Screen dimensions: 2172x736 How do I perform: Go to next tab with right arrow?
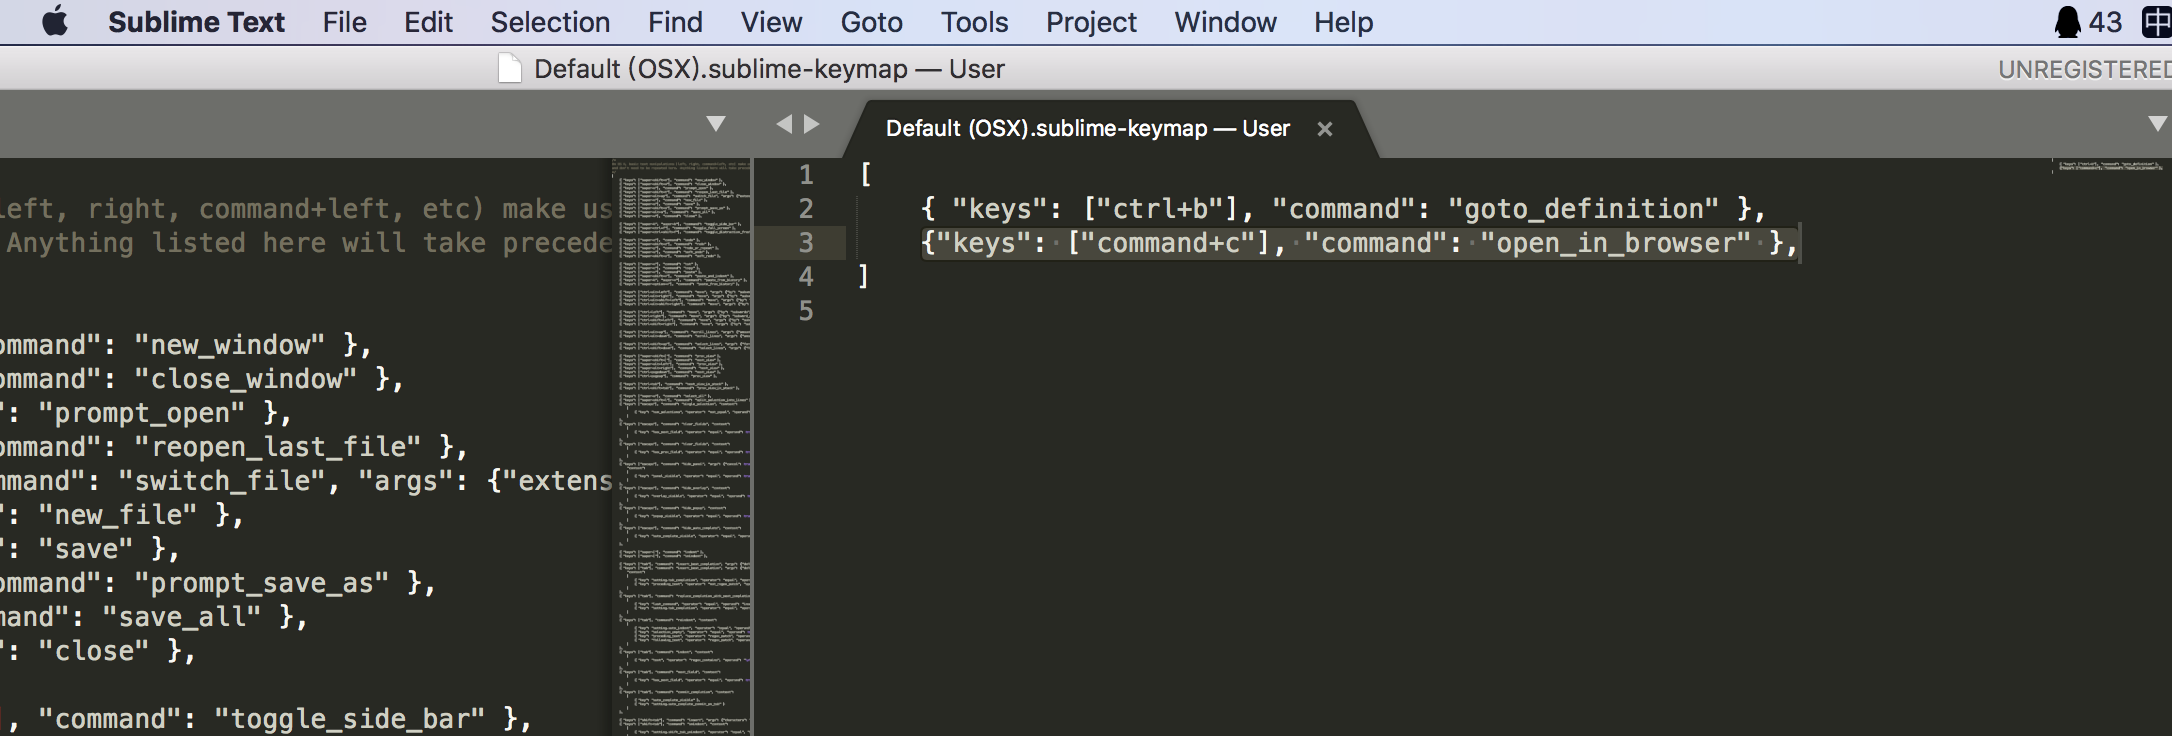[812, 124]
